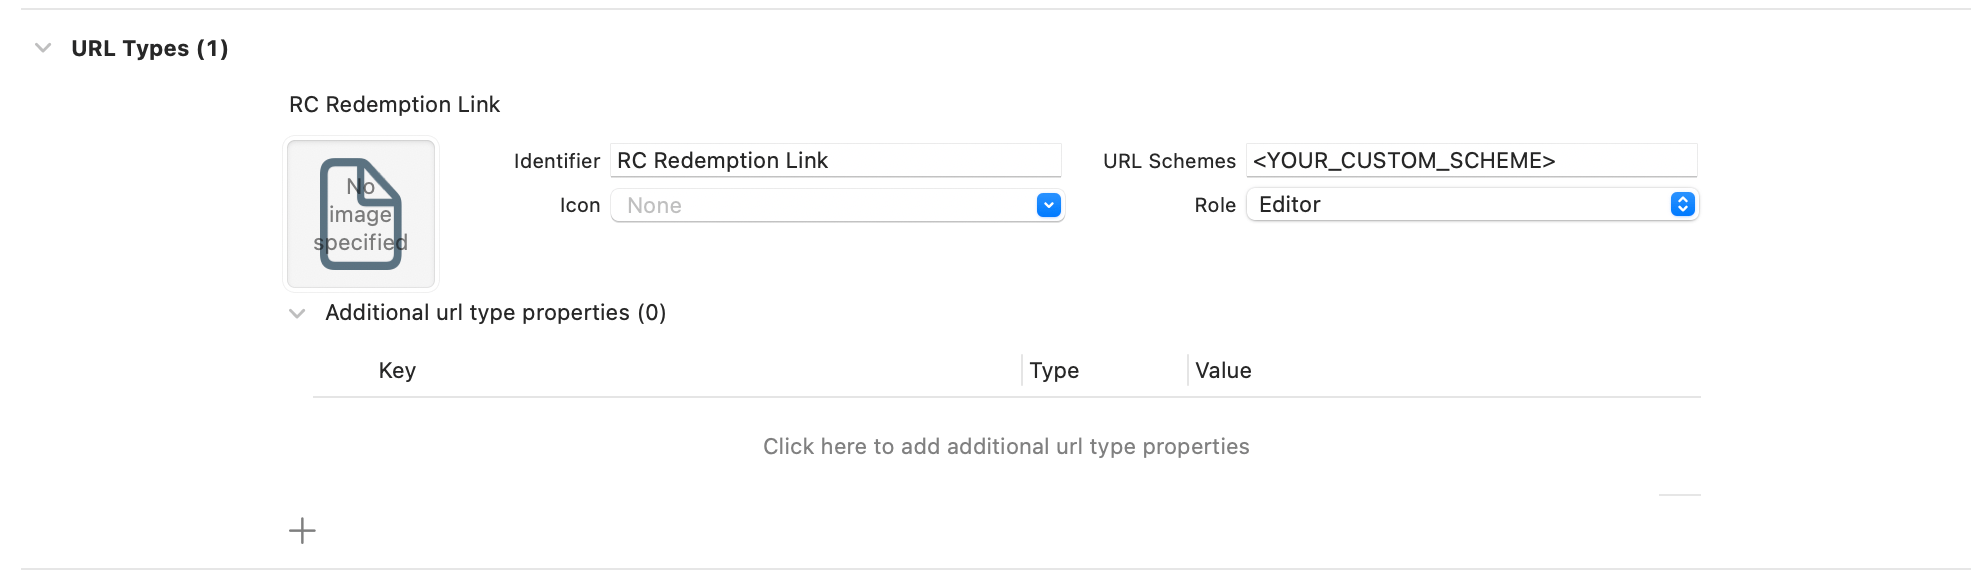Screen dimensions: 1980x576
Task: Open the Role popup showing Editor
Action: (x=1472, y=205)
